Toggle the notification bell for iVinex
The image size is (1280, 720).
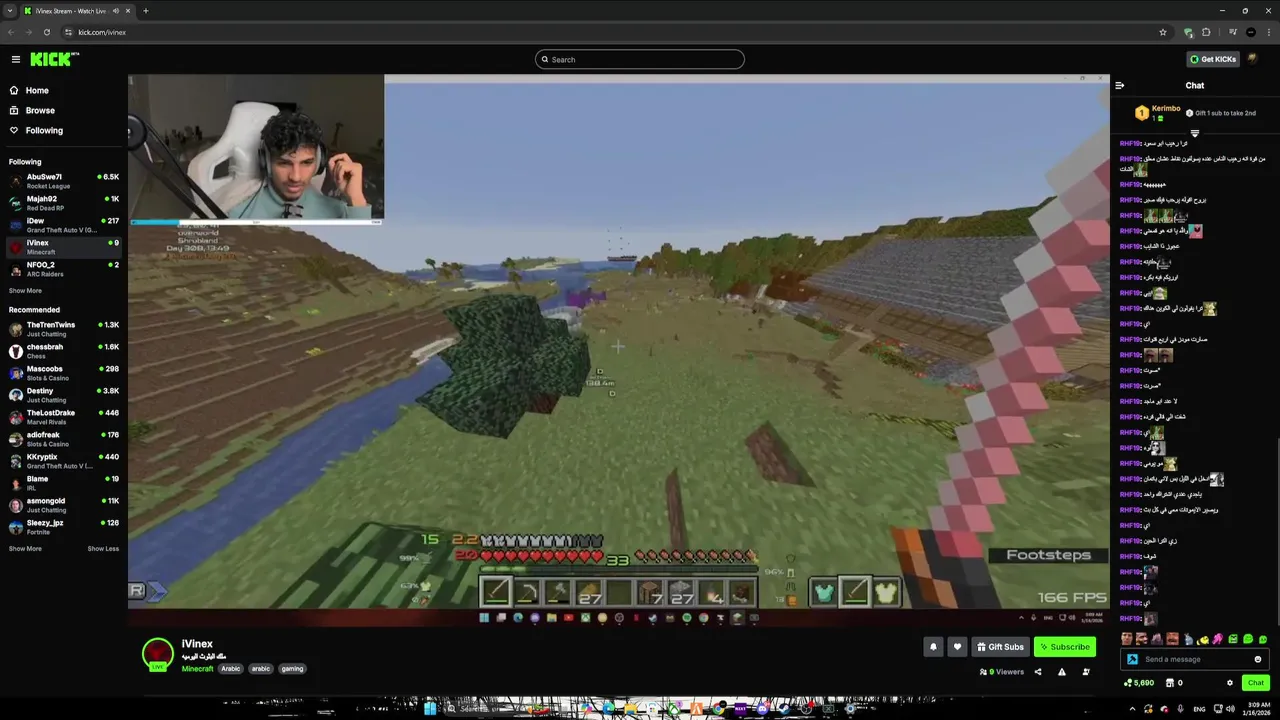pos(933,647)
